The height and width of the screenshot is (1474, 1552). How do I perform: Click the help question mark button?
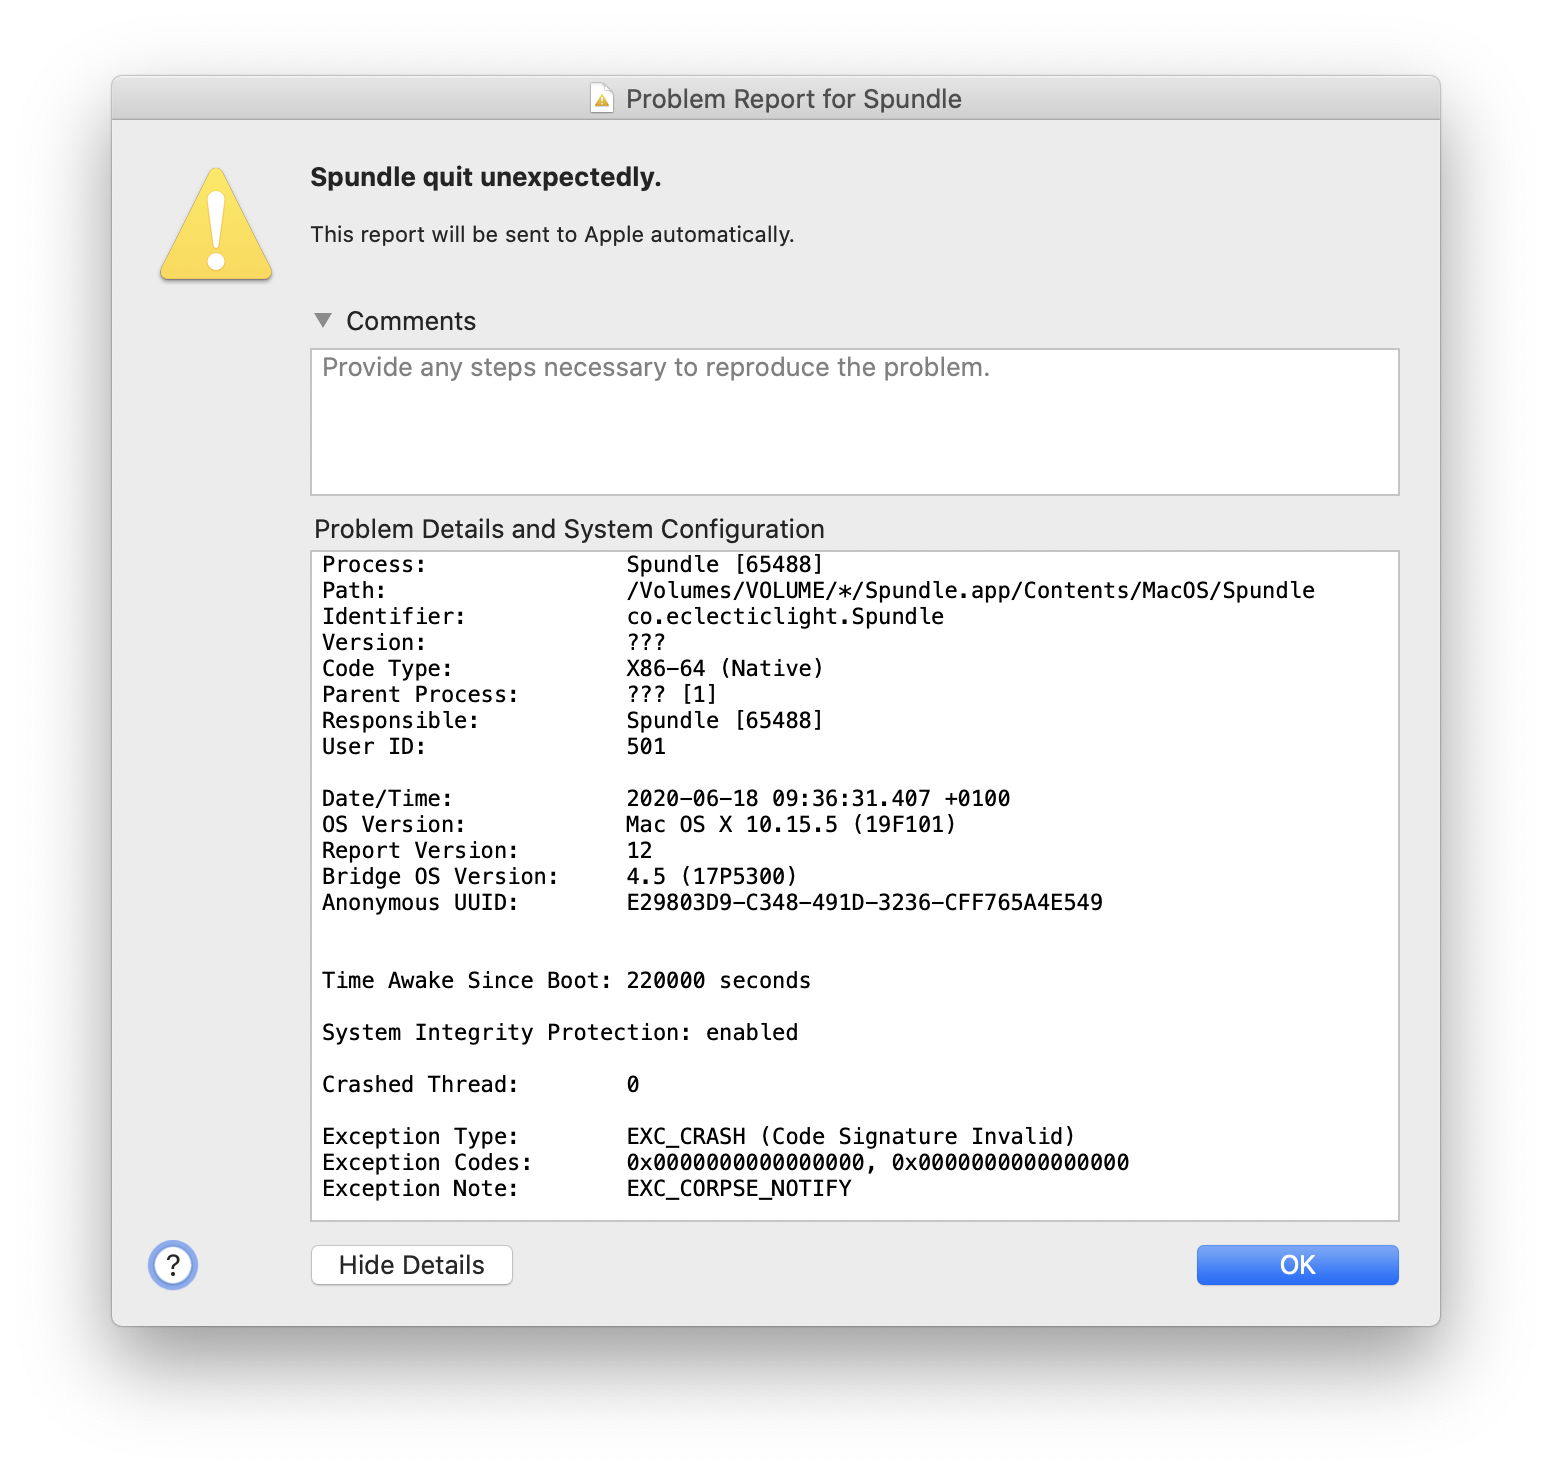tap(173, 1265)
